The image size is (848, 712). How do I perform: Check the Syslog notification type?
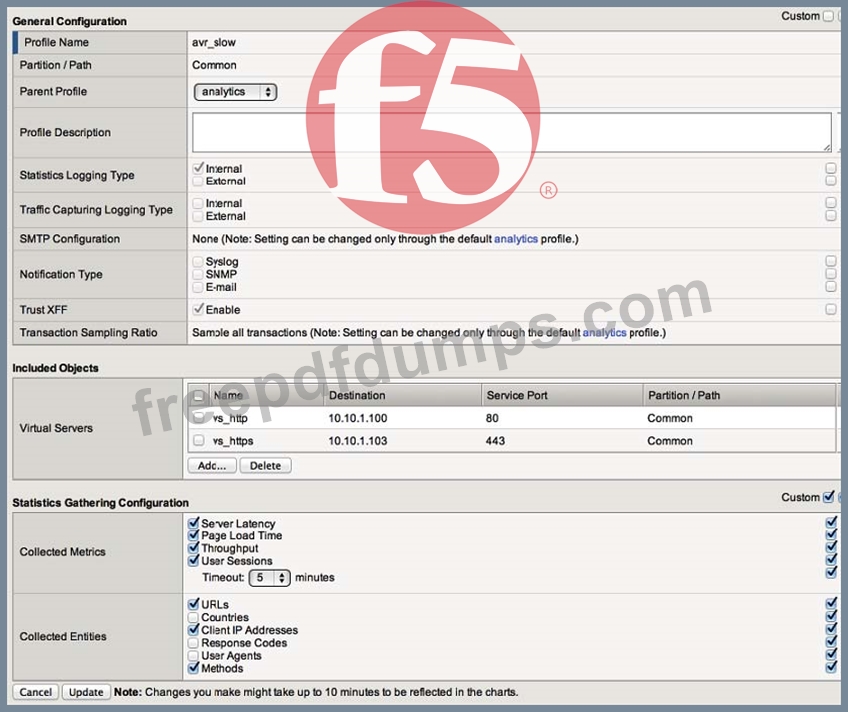tap(198, 262)
